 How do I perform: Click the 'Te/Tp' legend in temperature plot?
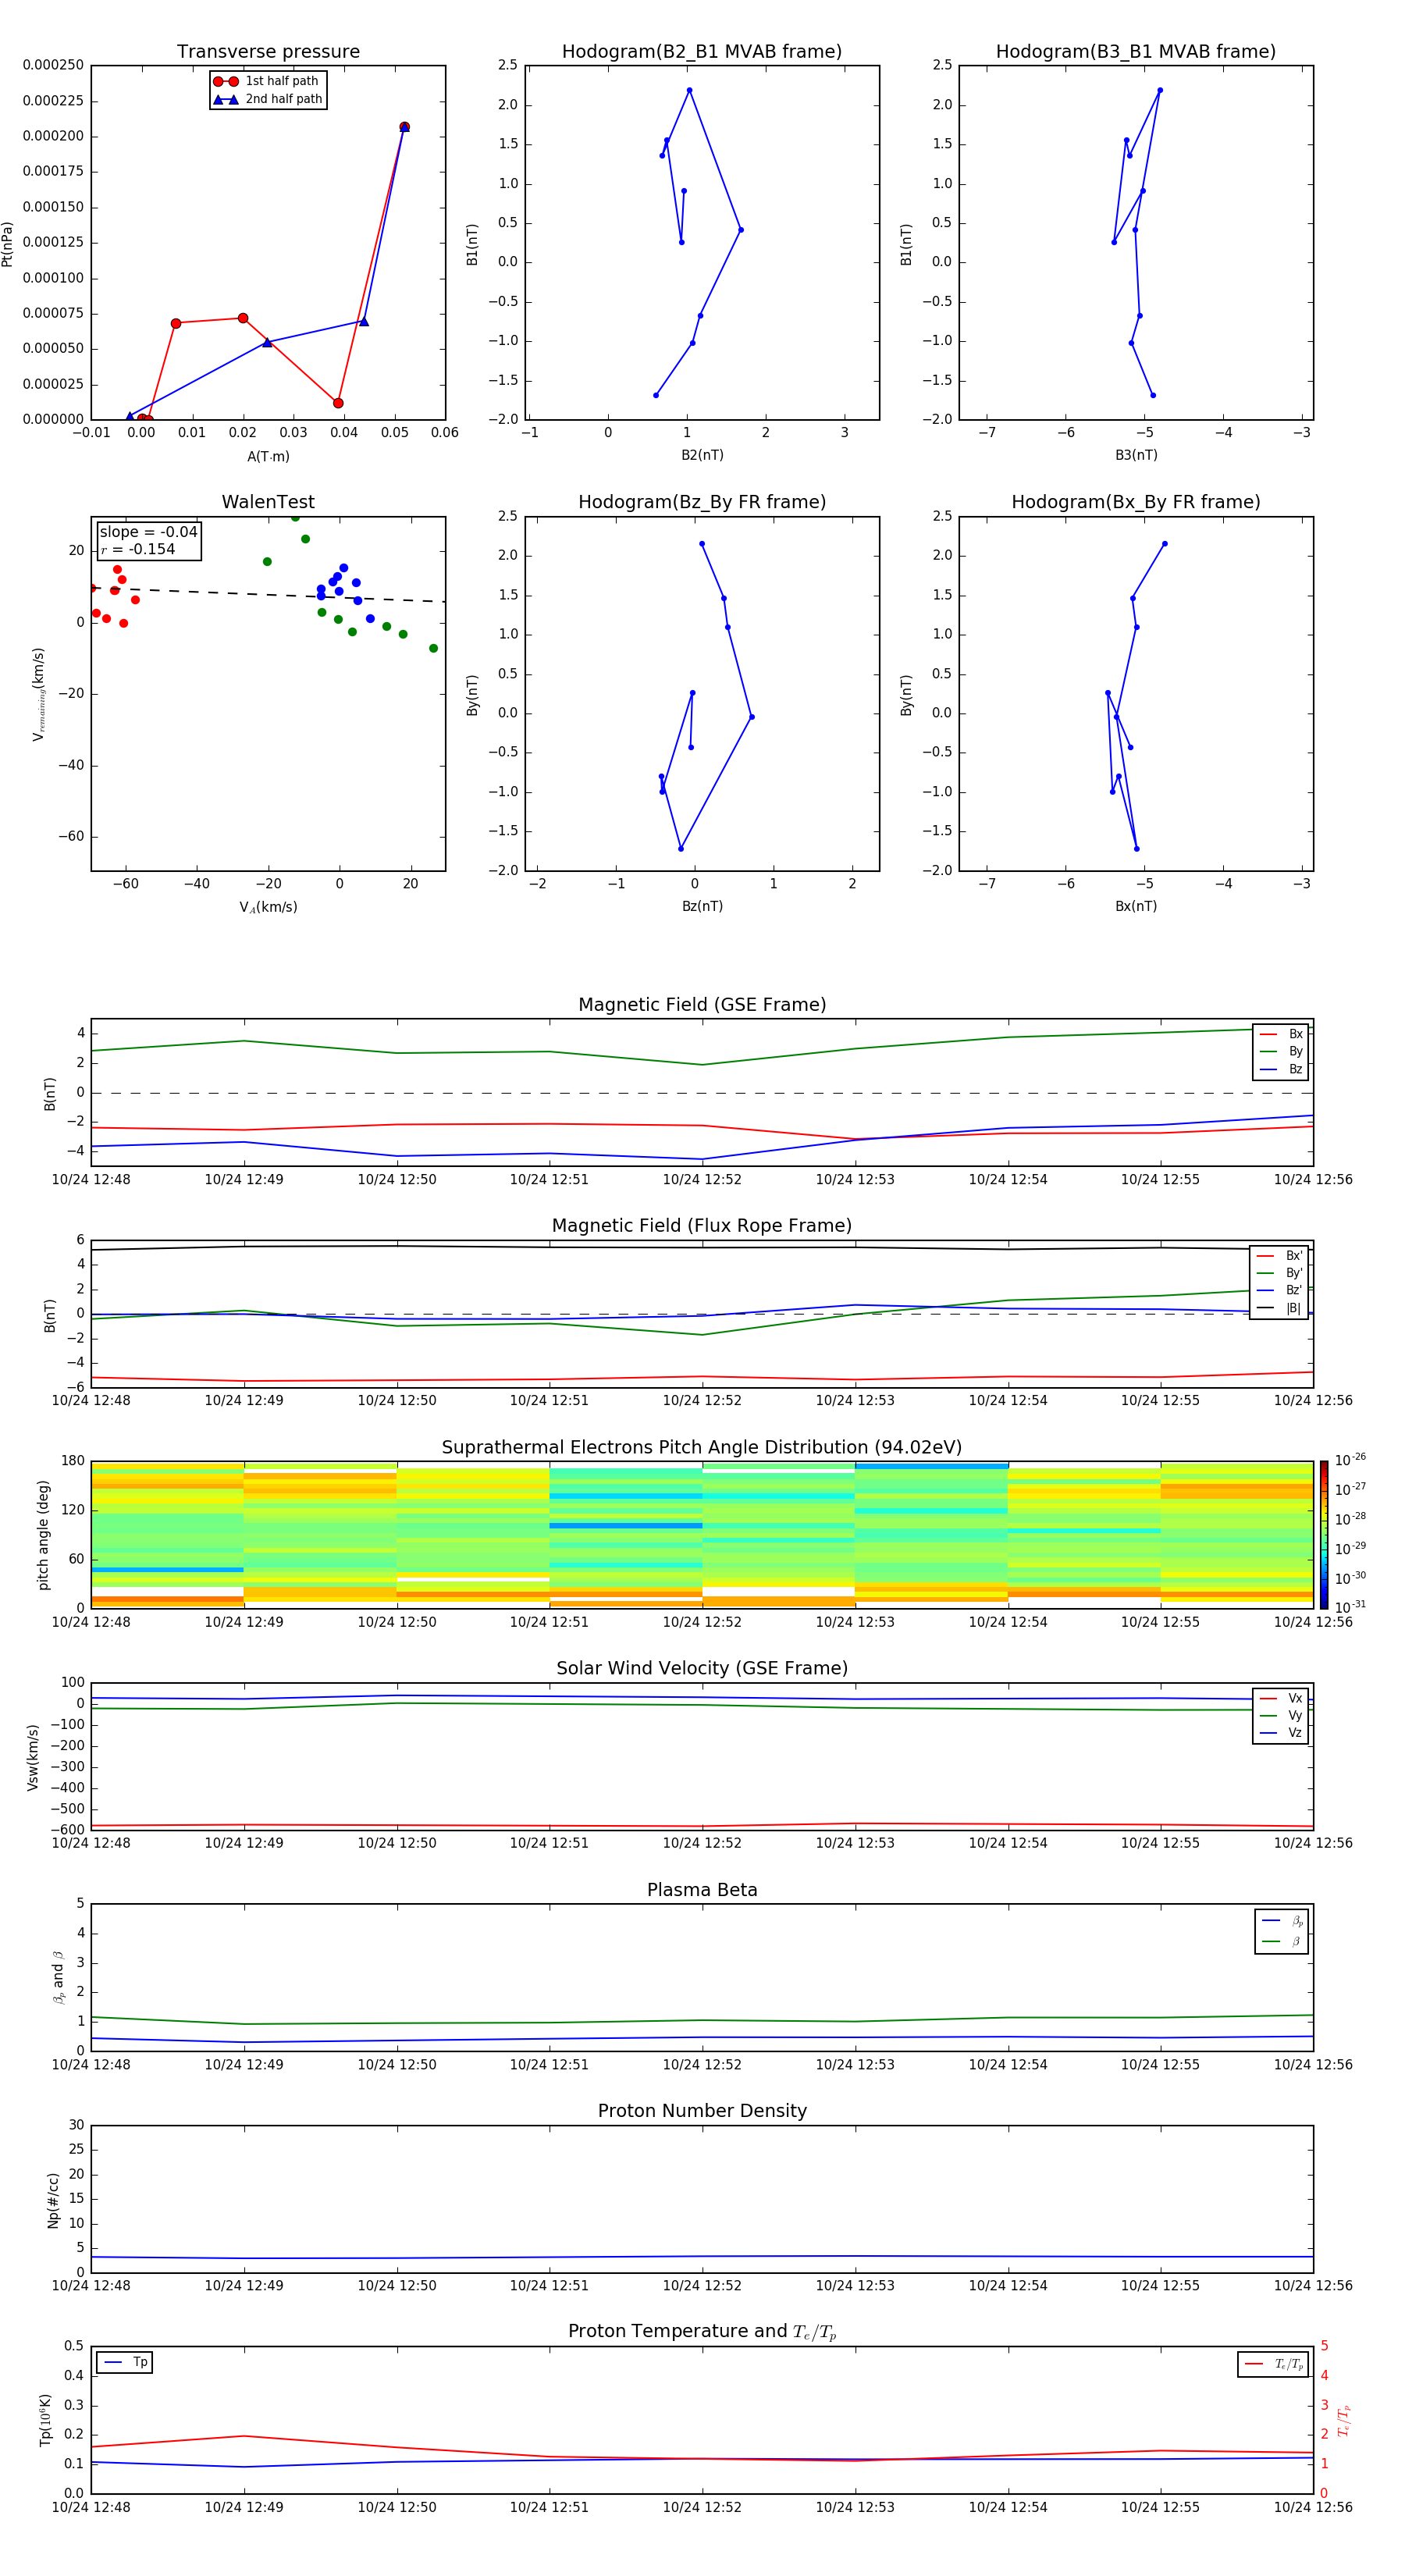coord(1273,2365)
